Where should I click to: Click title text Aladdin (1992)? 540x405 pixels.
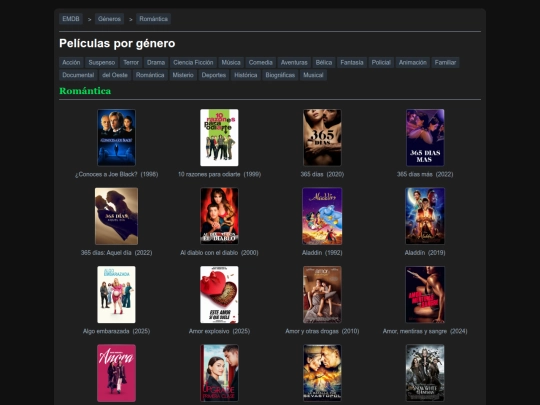322,253
